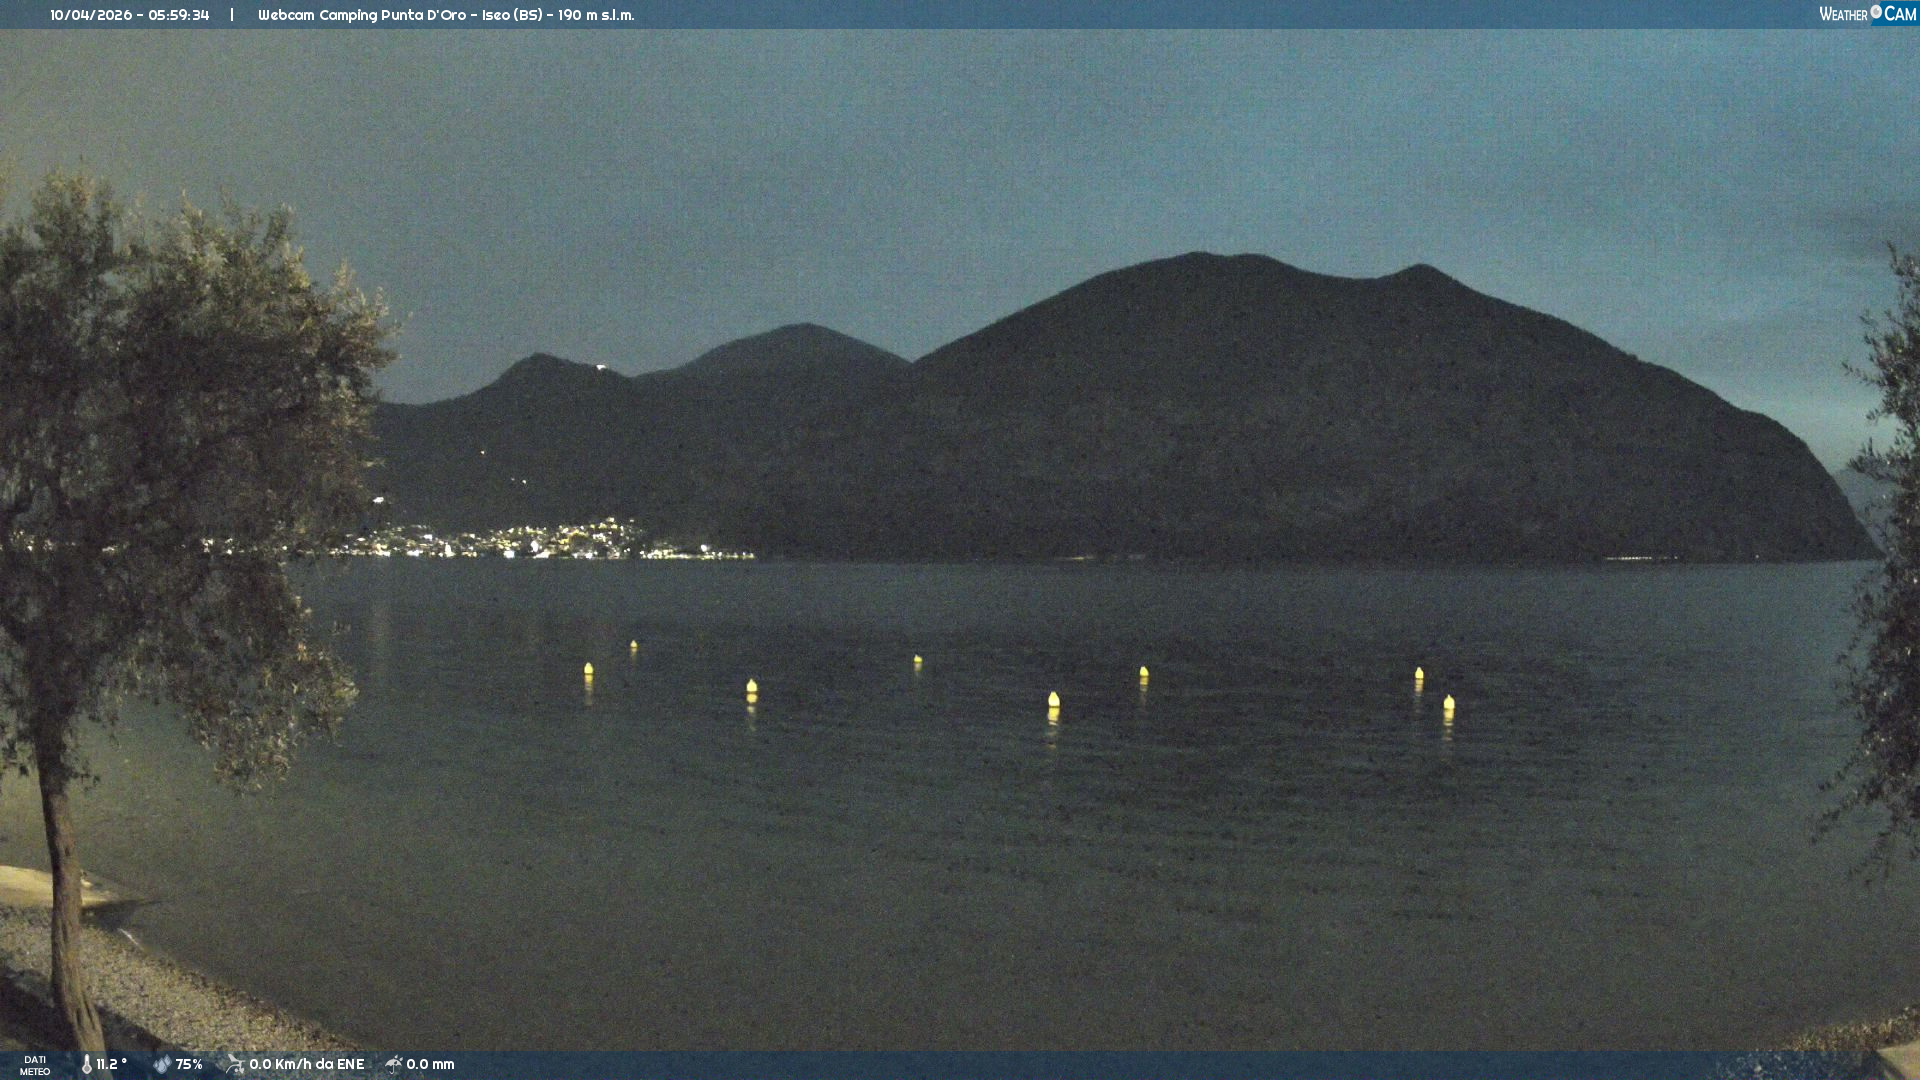
Task: Click the rain umbrella icon
Action: coord(394,1064)
